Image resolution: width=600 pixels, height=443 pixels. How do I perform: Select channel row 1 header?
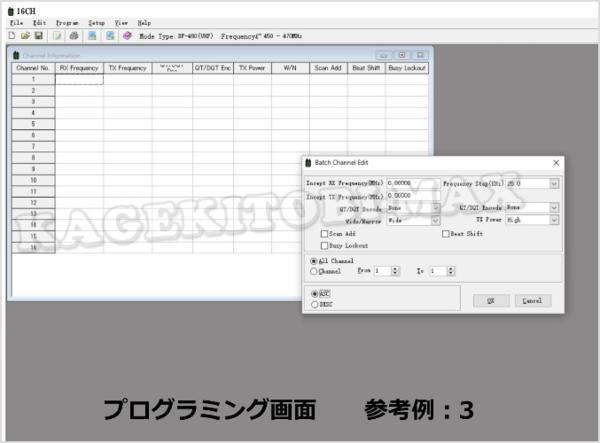pos(33,80)
